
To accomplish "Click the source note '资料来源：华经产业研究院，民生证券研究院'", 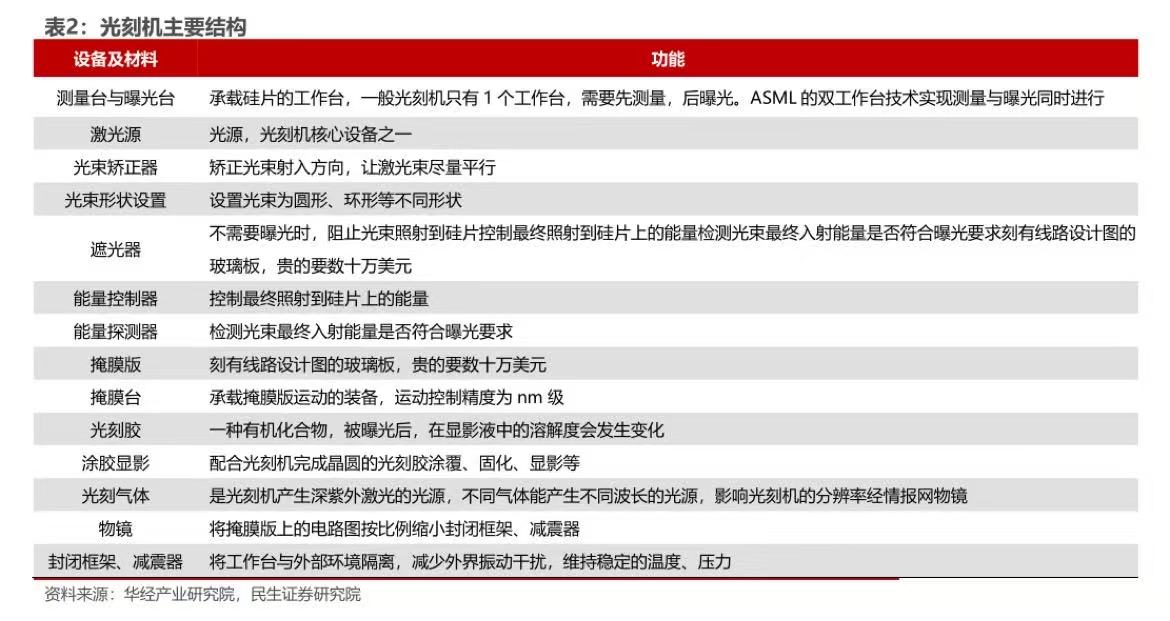I will pyautogui.click(x=202, y=594).
